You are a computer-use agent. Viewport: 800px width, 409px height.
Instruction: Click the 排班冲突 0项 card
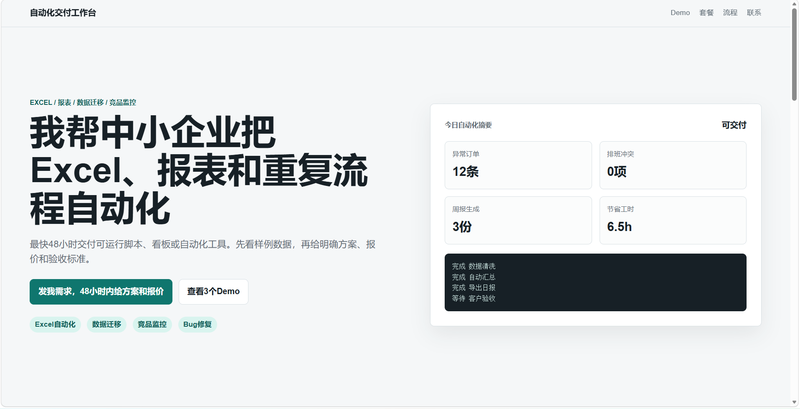(x=672, y=165)
